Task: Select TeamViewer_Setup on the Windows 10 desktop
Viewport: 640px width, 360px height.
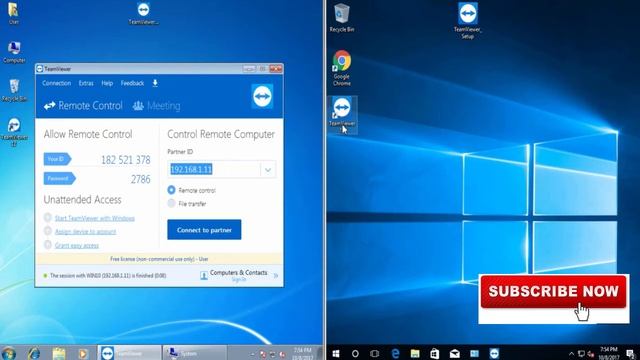Action: (x=468, y=21)
